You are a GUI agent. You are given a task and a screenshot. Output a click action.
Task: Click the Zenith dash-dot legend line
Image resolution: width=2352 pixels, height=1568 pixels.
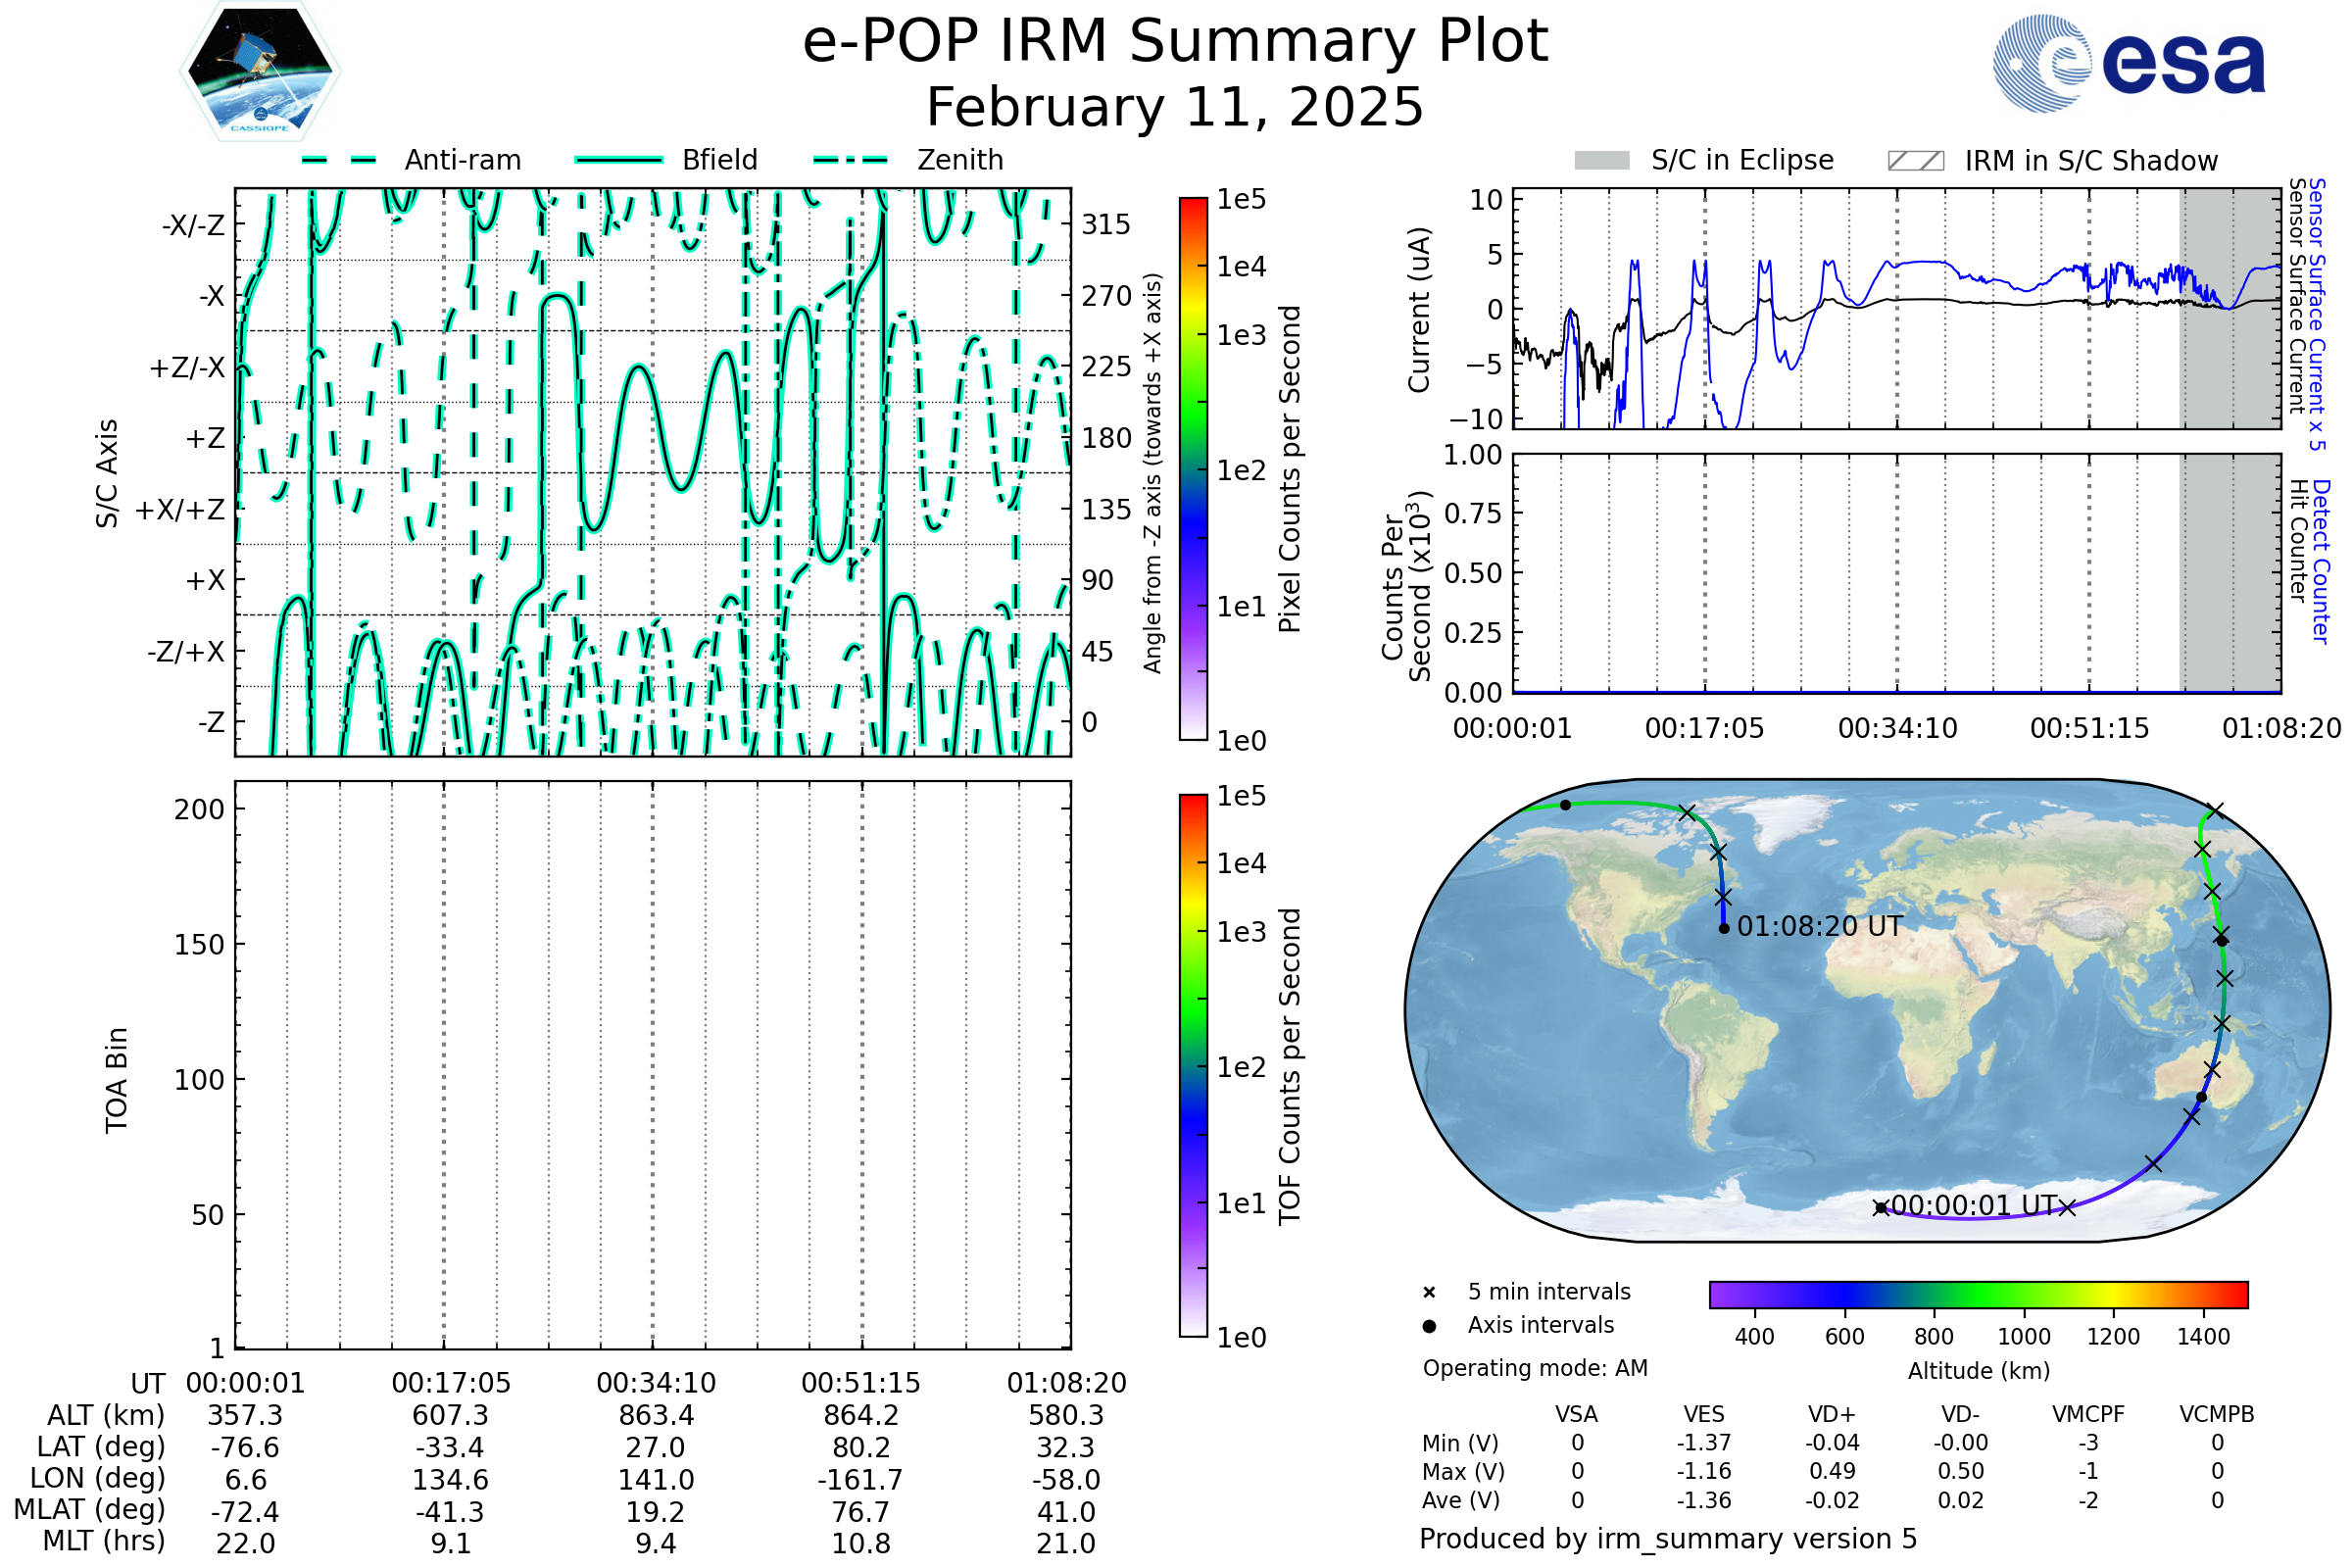click(851, 161)
